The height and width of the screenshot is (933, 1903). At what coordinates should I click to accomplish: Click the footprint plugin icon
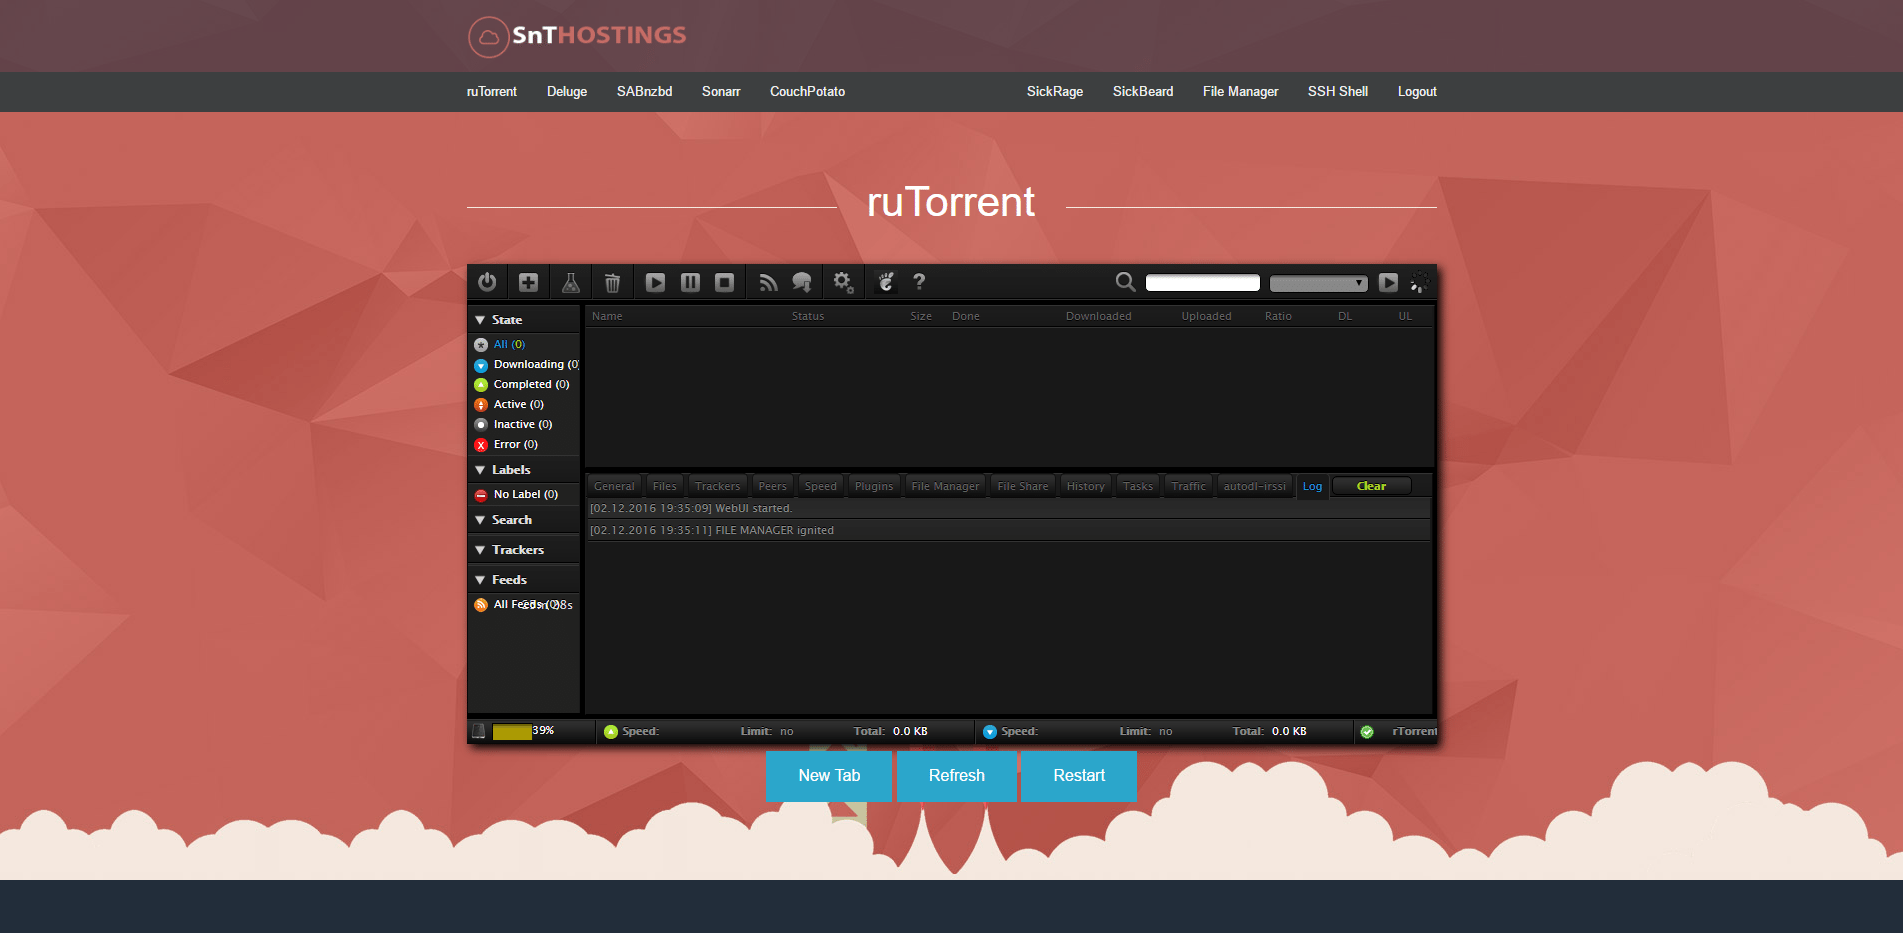tap(886, 282)
